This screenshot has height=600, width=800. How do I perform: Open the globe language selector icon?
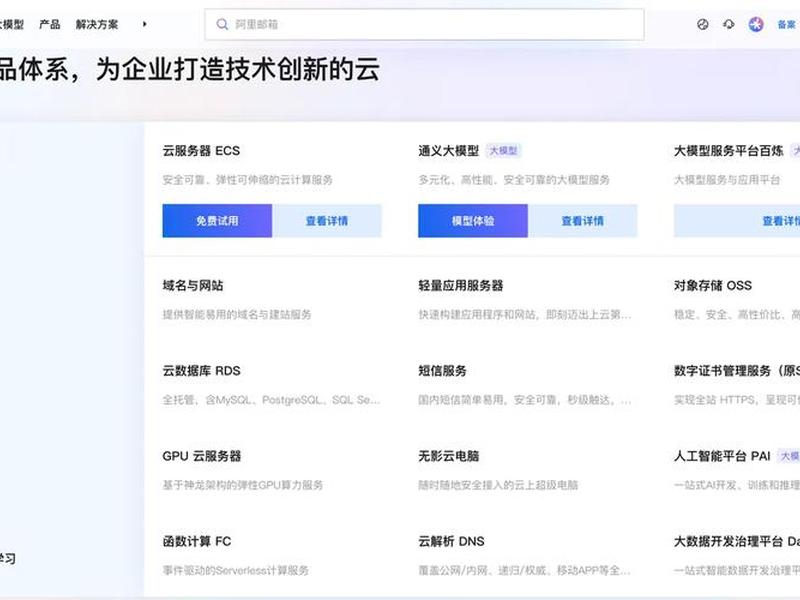[x=703, y=24]
